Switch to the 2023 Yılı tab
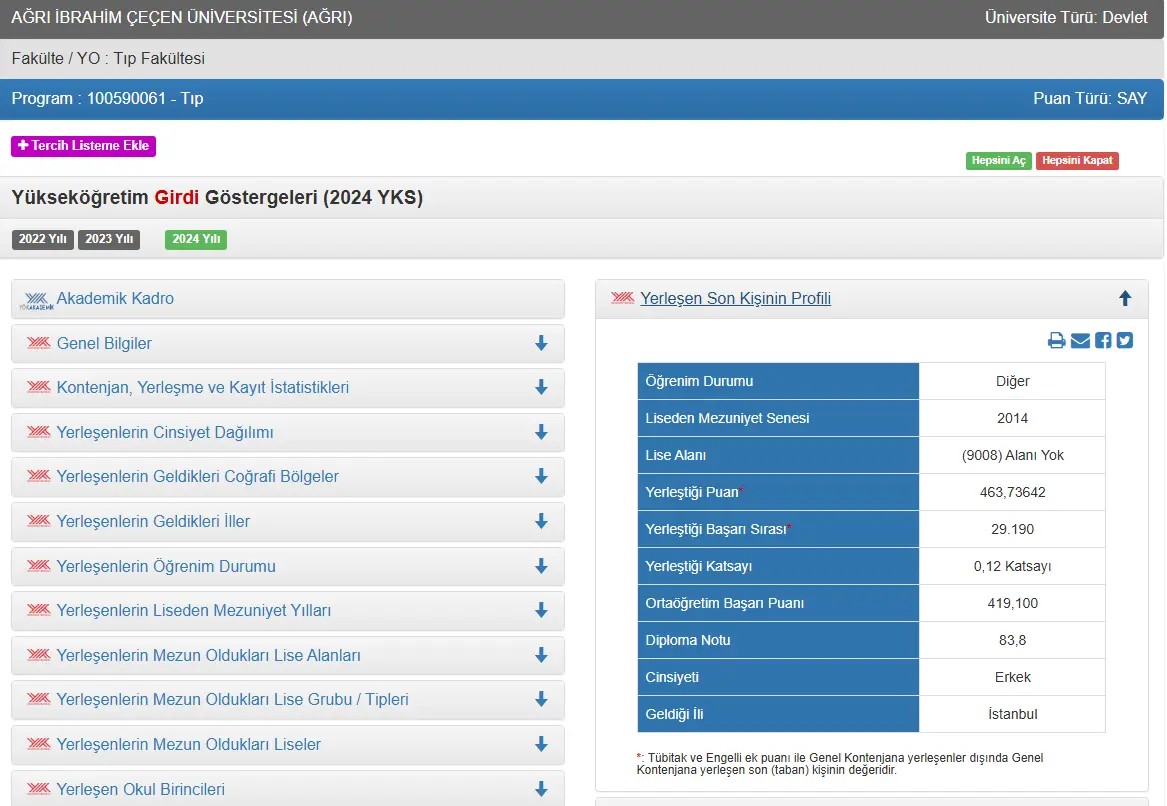 coord(109,239)
